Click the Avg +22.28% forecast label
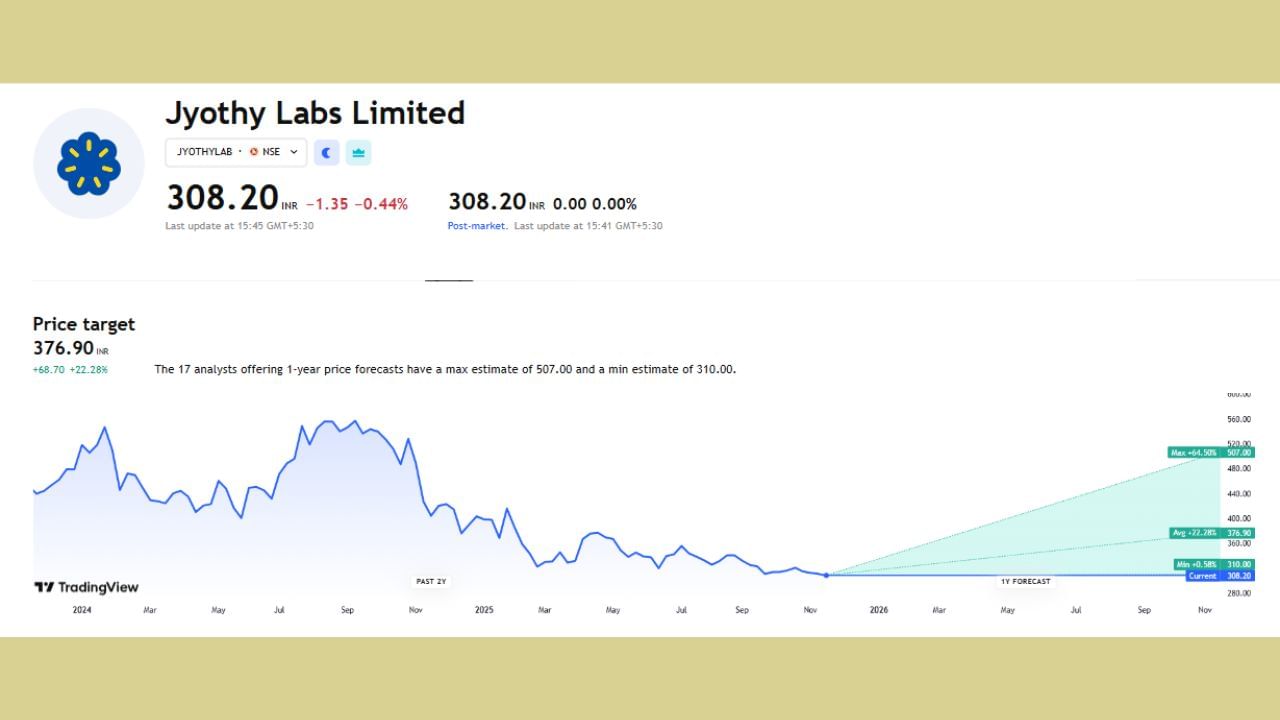1280x720 pixels. (1194, 533)
